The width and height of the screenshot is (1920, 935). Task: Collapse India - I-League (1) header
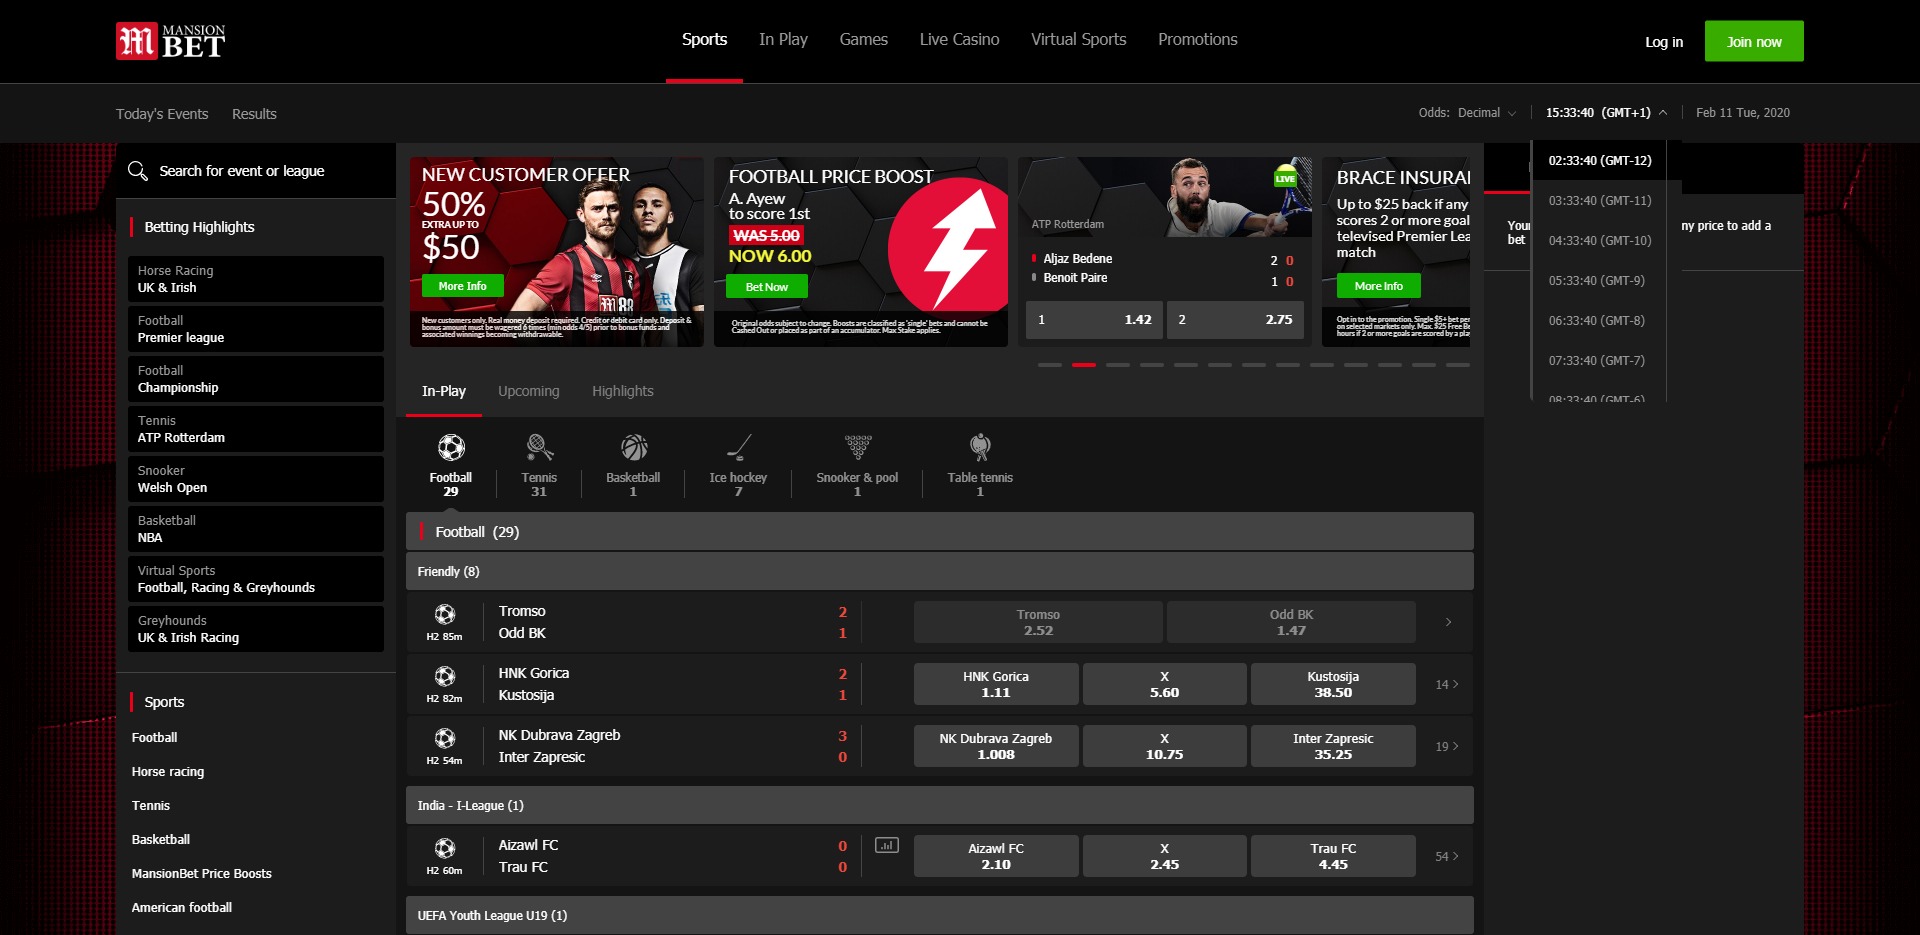coord(940,805)
